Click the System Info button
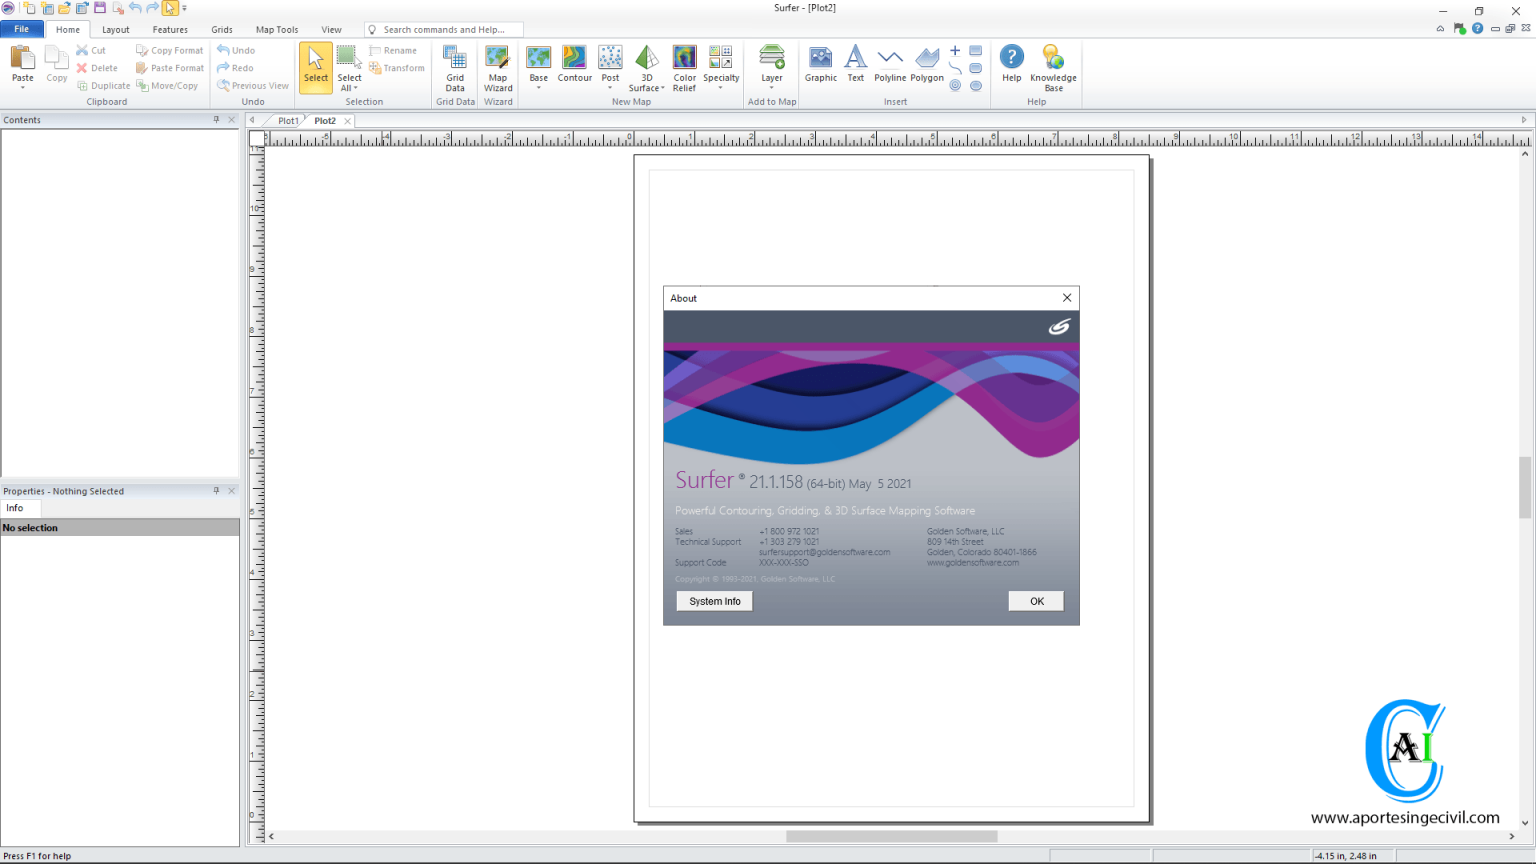 tap(714, 601)
